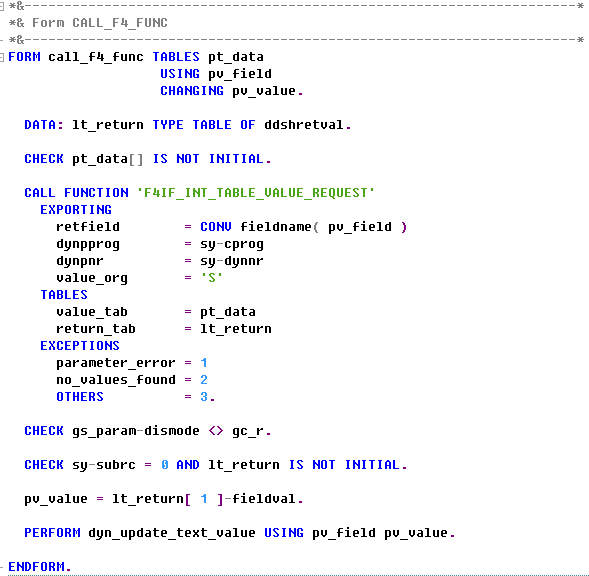Click the subroutine name 'dyn_update_text_value'

click(172, 533)
